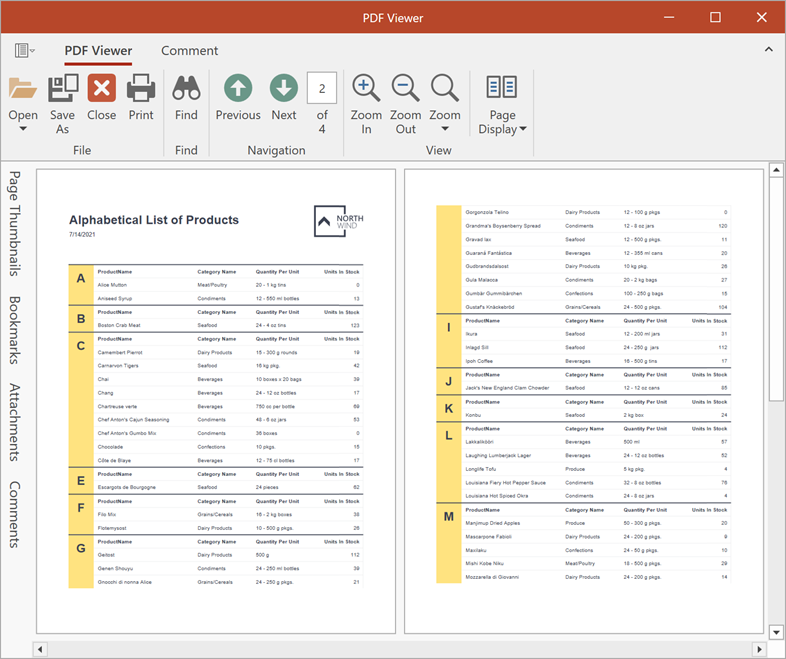
Task: Click the 7/14/2021 date text
Action: pos(82,235)
